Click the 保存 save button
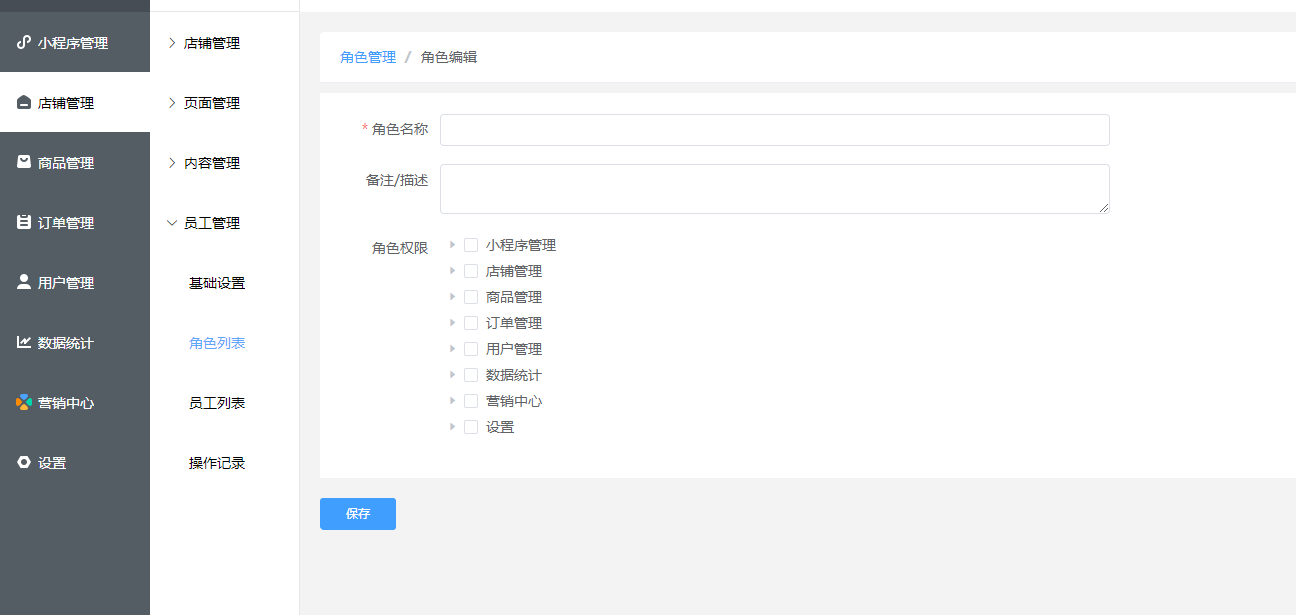The height and width of the screenshot is (615, 1296). 358,514
